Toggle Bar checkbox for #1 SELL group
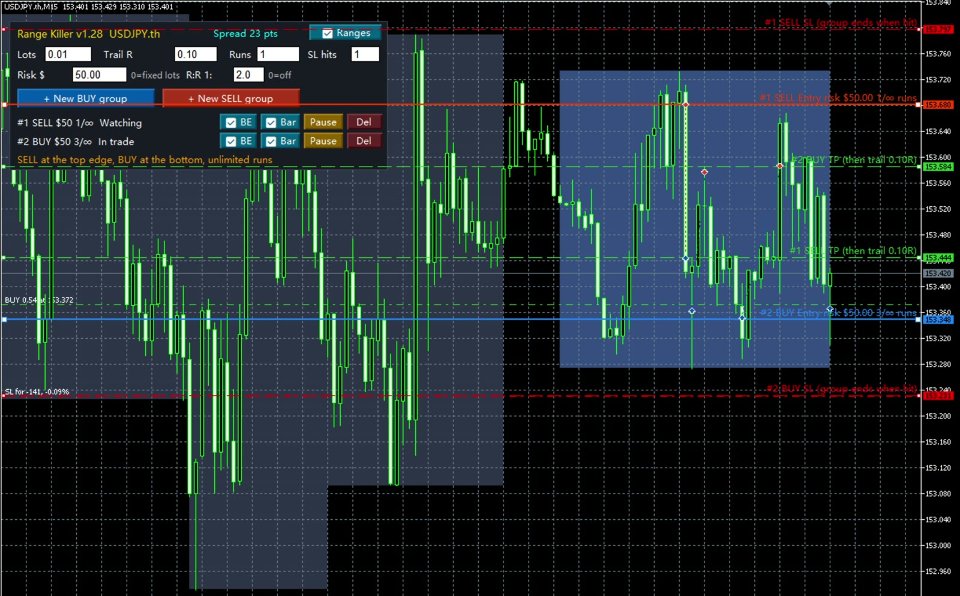Screen dimensions: 960x596 (x=271, y=123)
